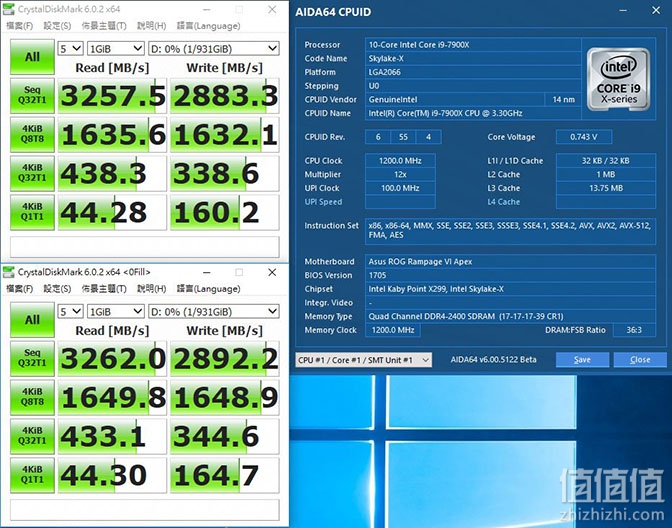Viewport: 672px width, 528px height.
Task: Click CrystalDiskMark app icon in 0Fill window title bar
Action: pos(8,272)
